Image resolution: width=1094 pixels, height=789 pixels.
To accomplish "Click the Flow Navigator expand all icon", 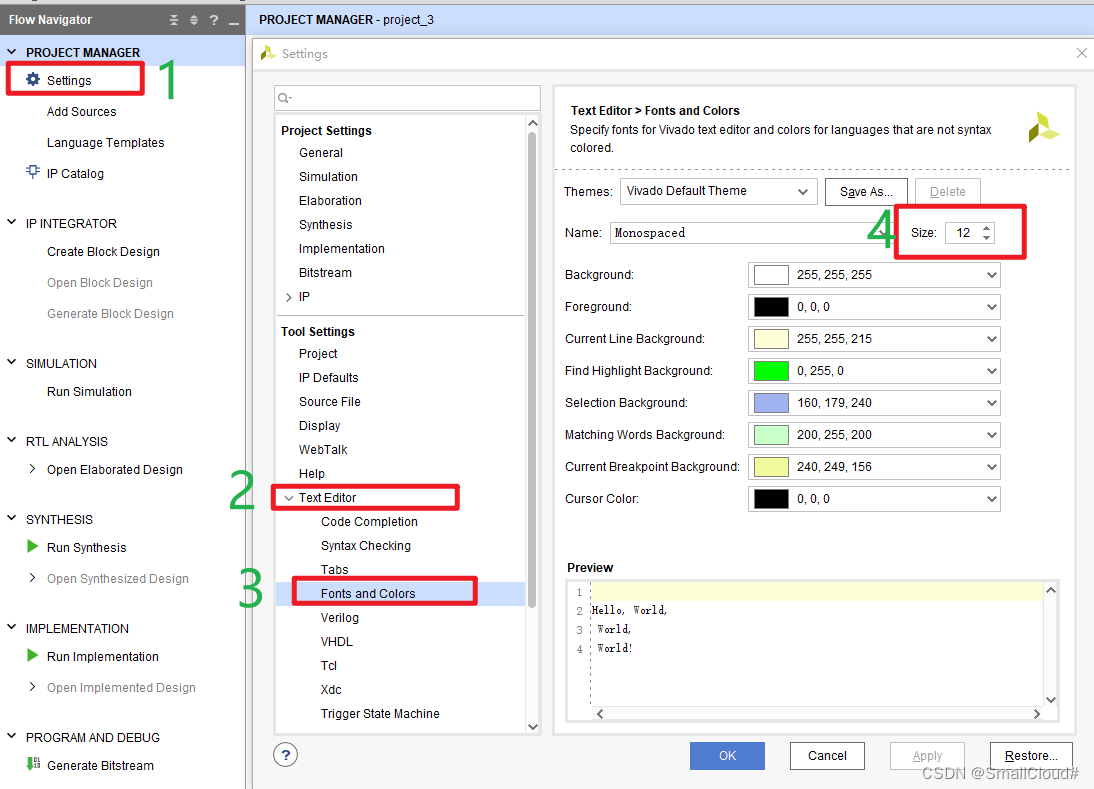I will 194,20.
